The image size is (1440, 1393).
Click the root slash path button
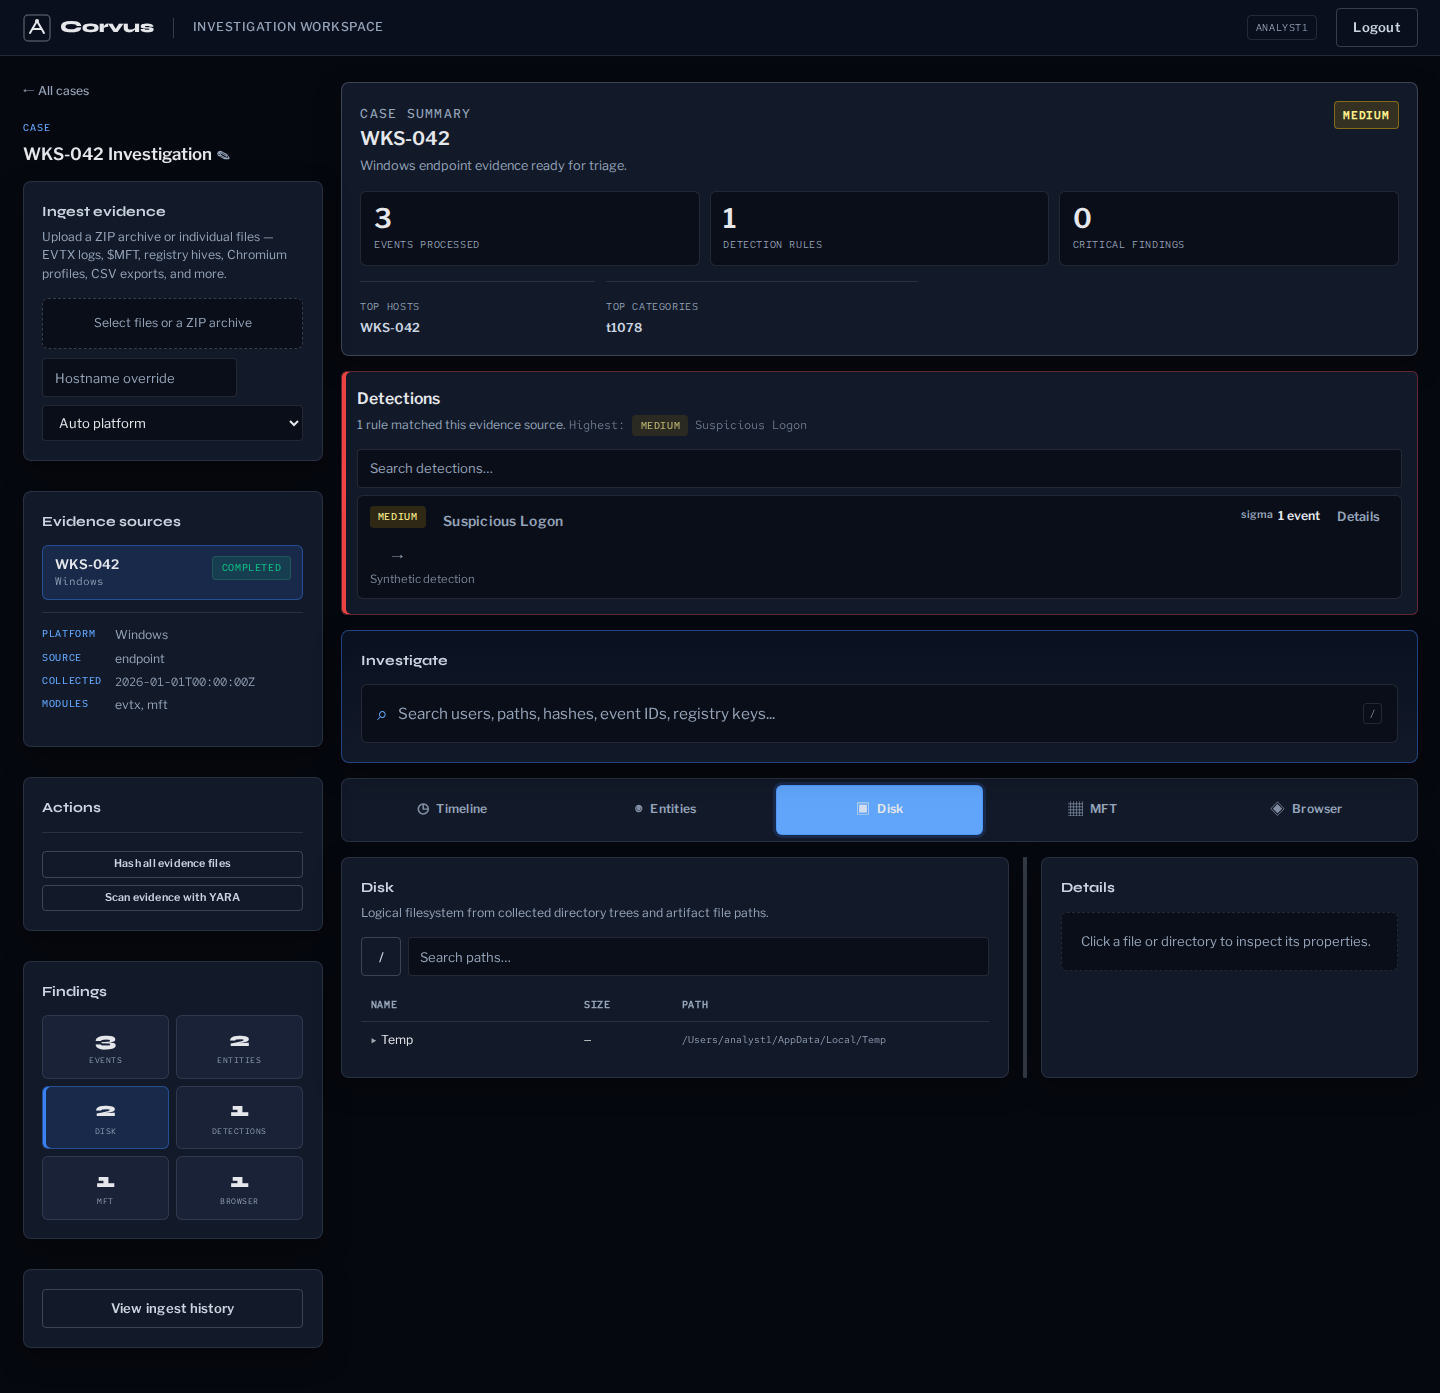click(381, 957)
